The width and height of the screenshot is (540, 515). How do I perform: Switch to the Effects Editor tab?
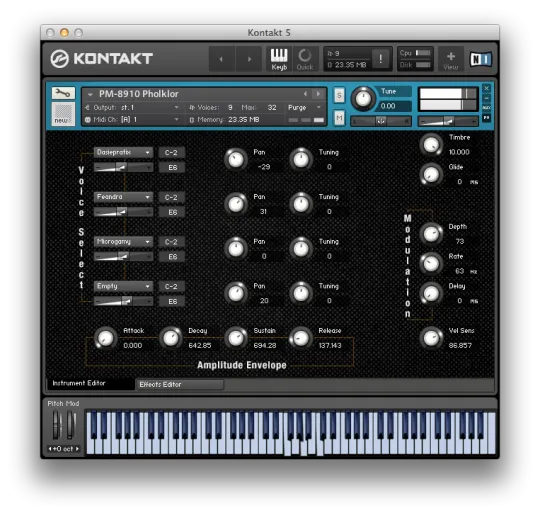click(180, 384)
